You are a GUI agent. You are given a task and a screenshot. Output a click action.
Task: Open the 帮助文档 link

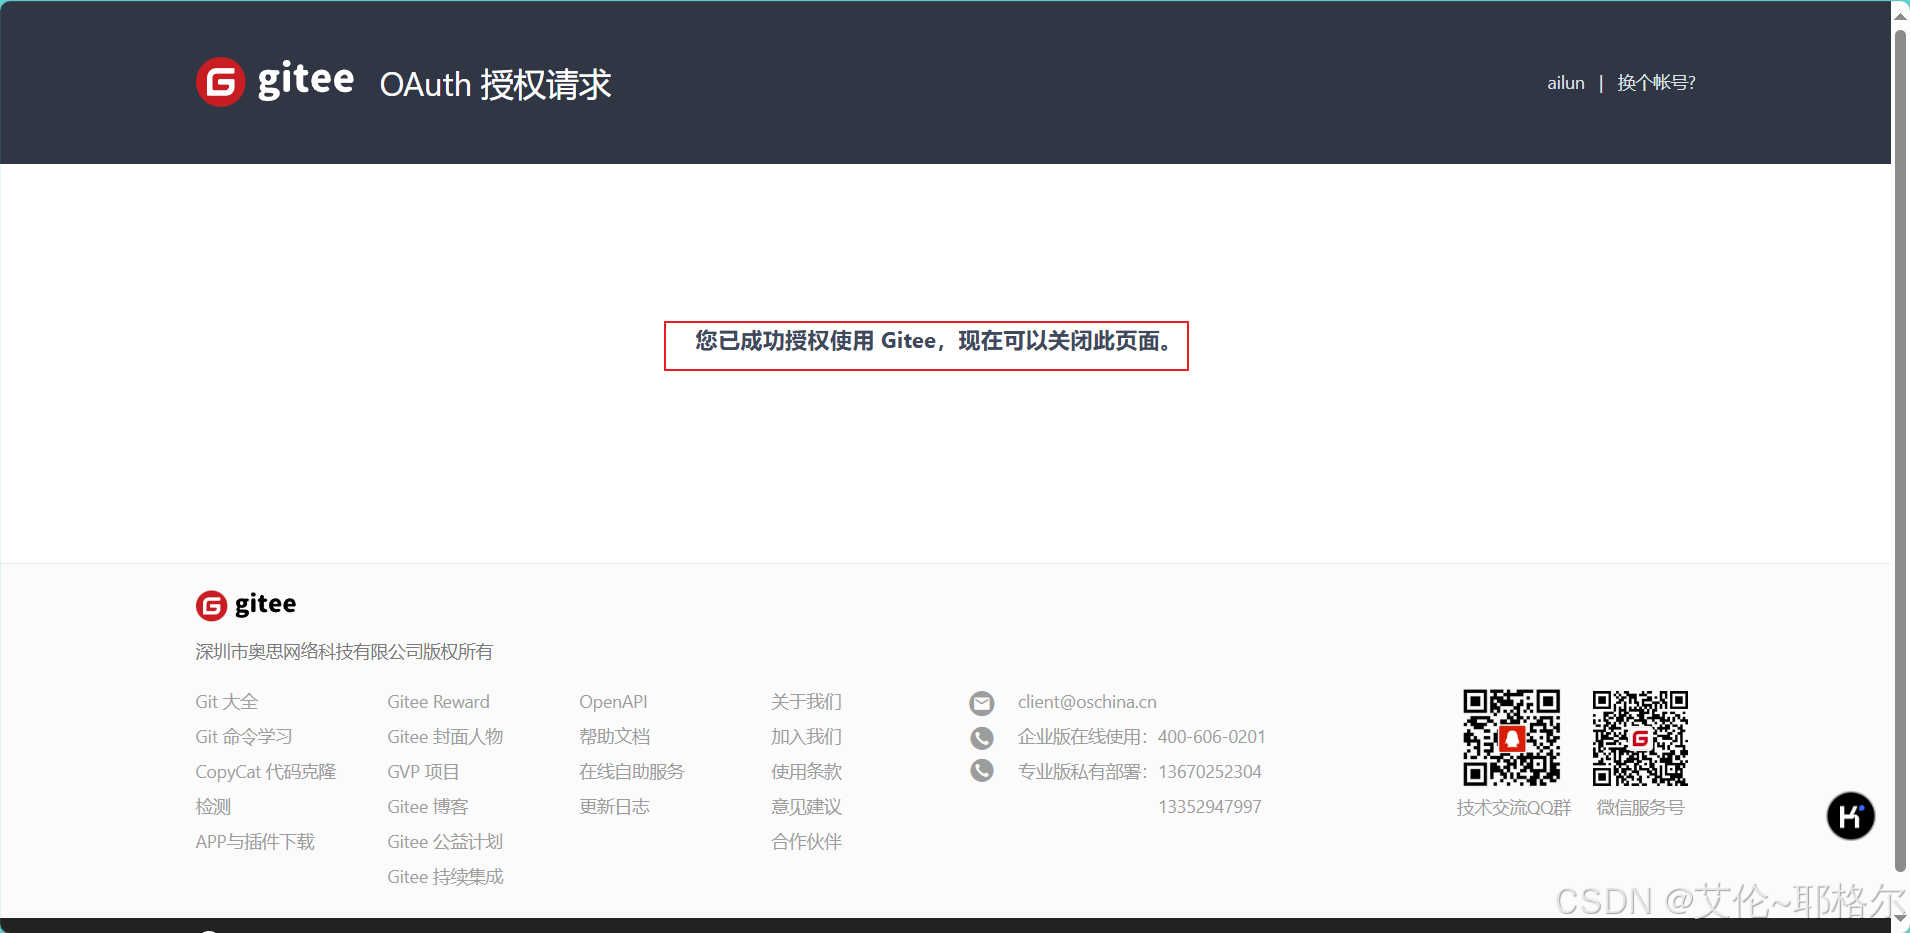click(x=615, y=737)
